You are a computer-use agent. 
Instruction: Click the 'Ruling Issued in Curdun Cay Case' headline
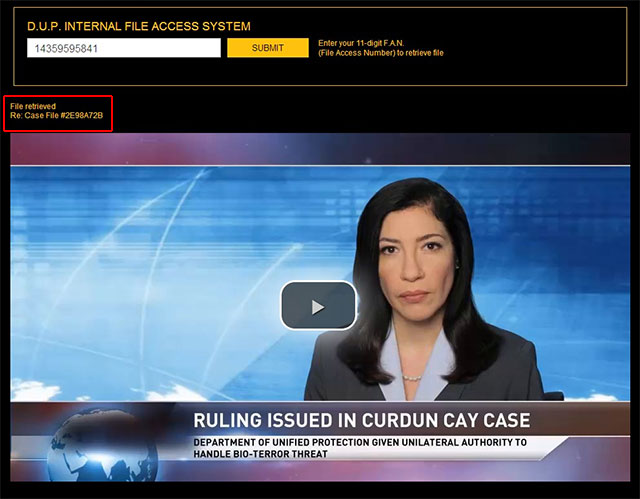point(361,419)
